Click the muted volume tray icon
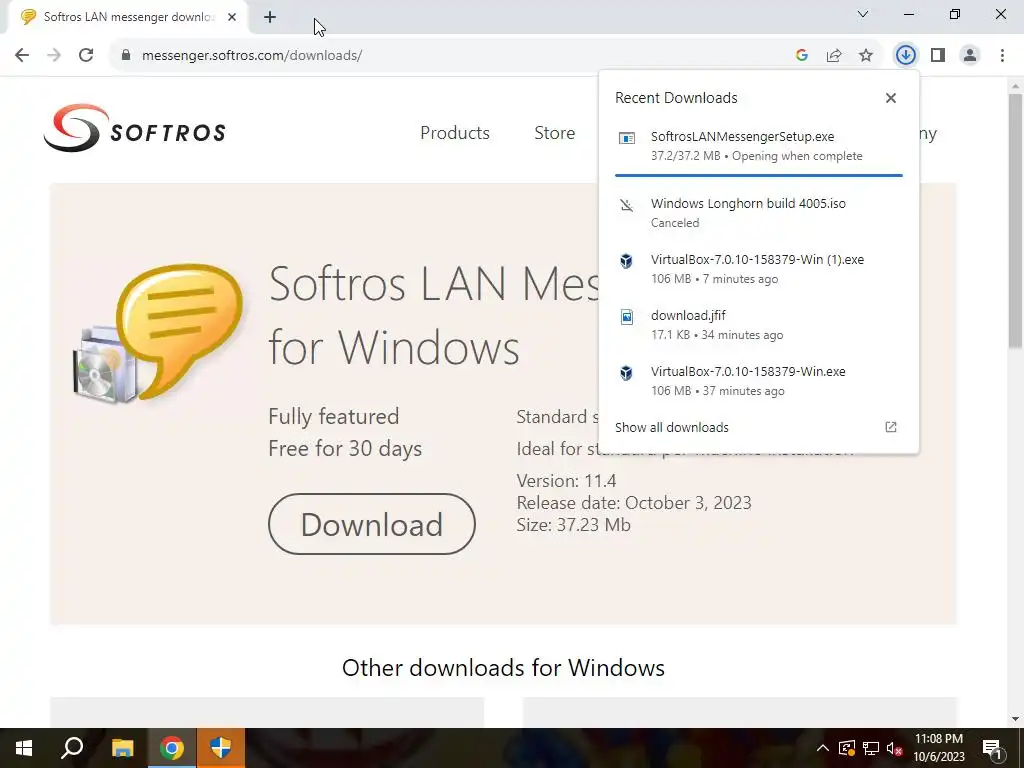The image size is (1024, 768). point(895,748)
